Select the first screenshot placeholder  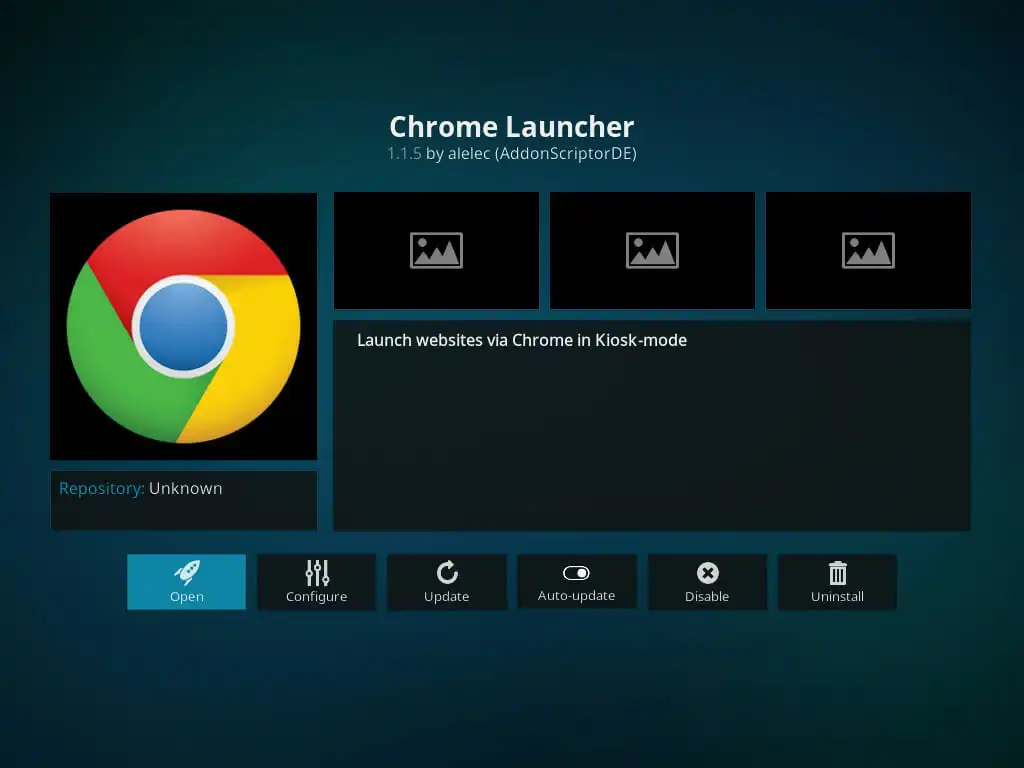tap(436, 250)
